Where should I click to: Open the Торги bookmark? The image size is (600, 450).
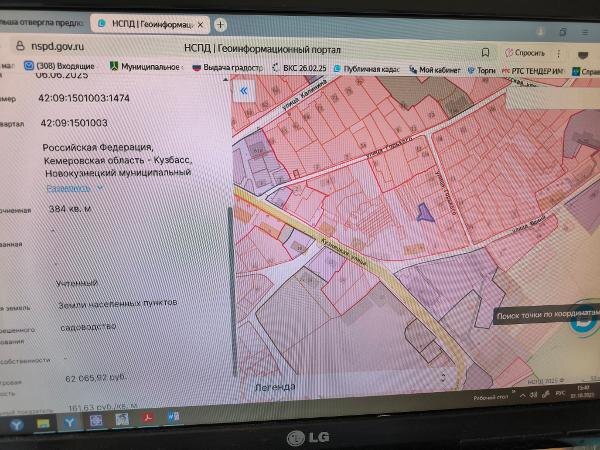tap(482, 70)
